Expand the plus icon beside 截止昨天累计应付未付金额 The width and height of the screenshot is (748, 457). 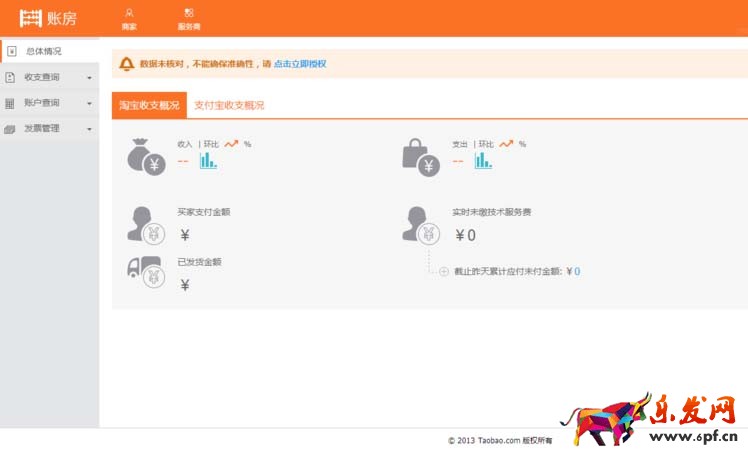[x=444, y=271]
